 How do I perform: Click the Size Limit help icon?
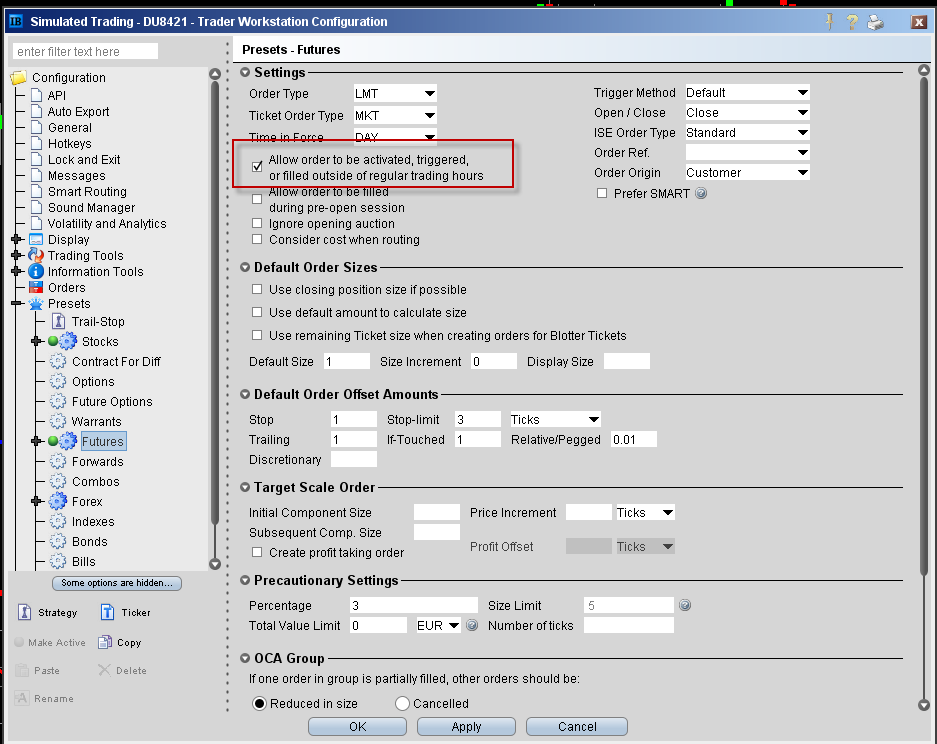coord(685,605)
